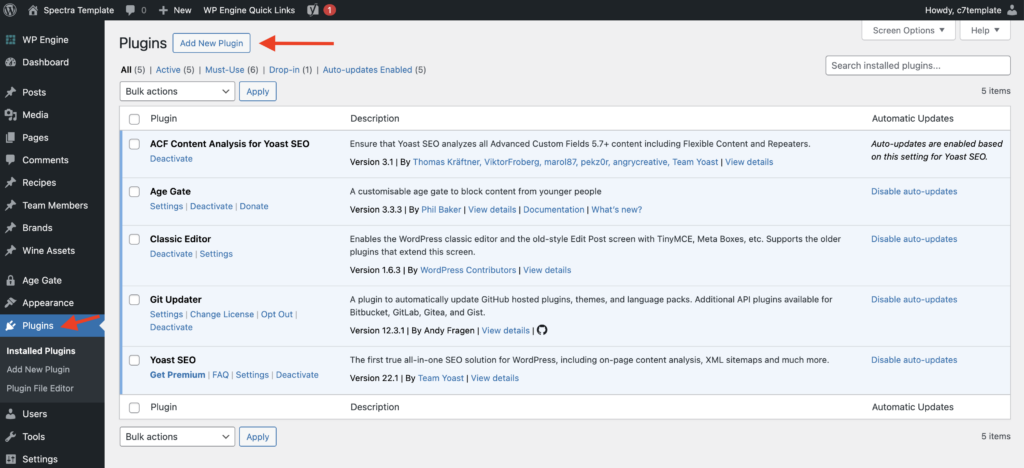Click the Users icon in sidebar

point(10,414)
